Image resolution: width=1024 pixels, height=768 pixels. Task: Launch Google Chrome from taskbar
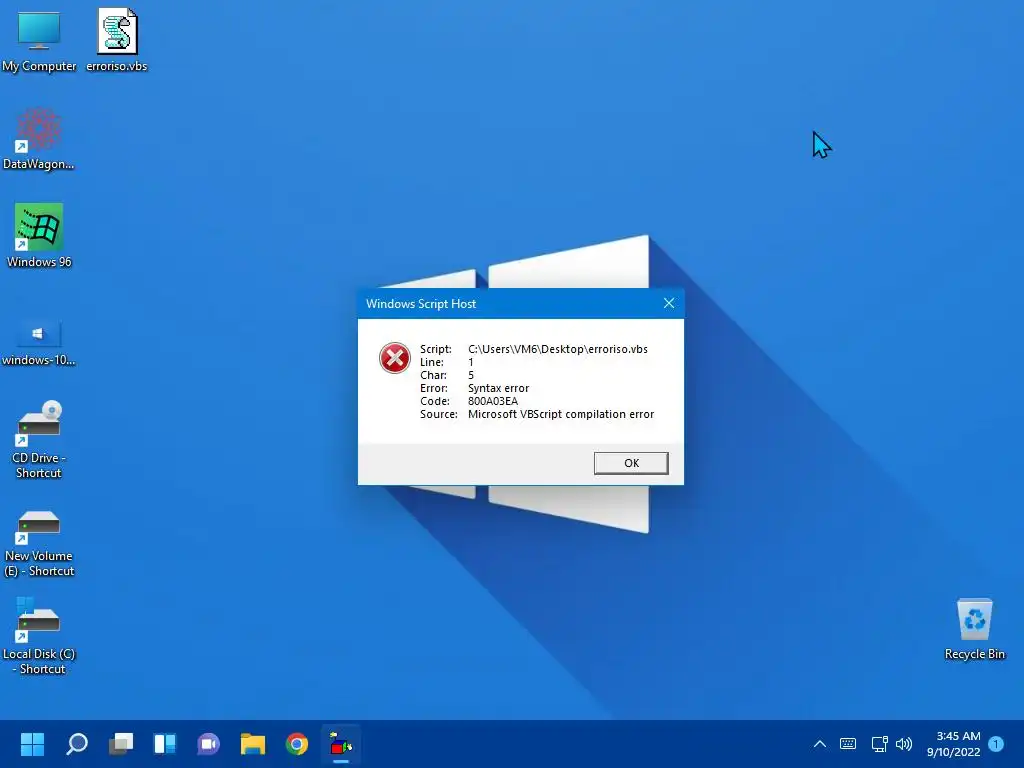click(296, 744)
